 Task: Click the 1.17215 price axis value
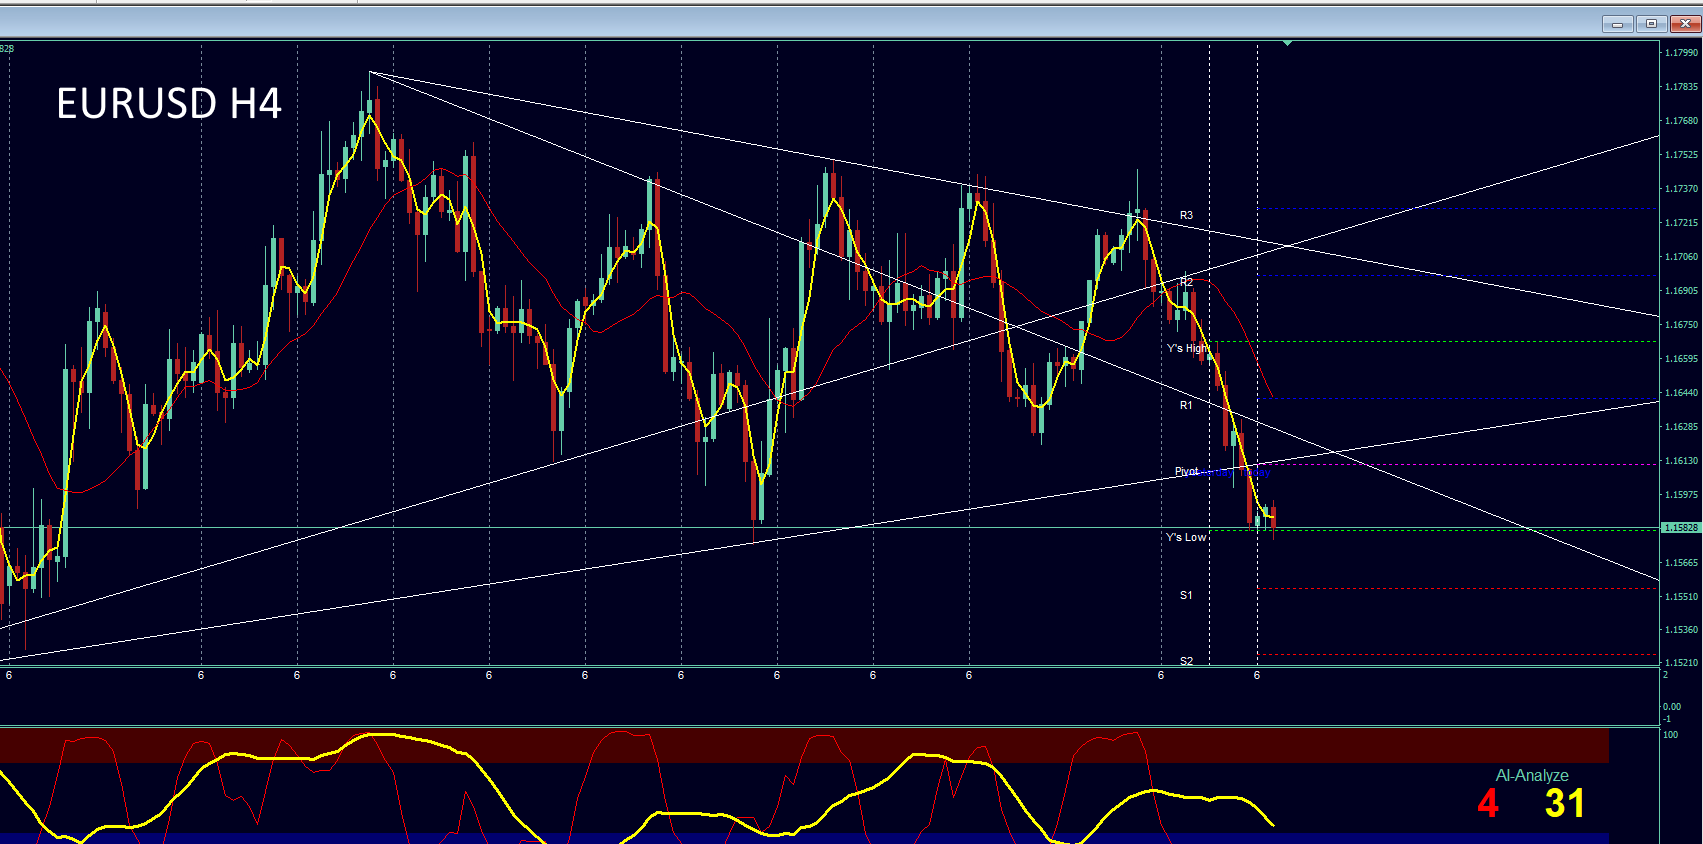pyautogui.click(x=1682, y=223)
